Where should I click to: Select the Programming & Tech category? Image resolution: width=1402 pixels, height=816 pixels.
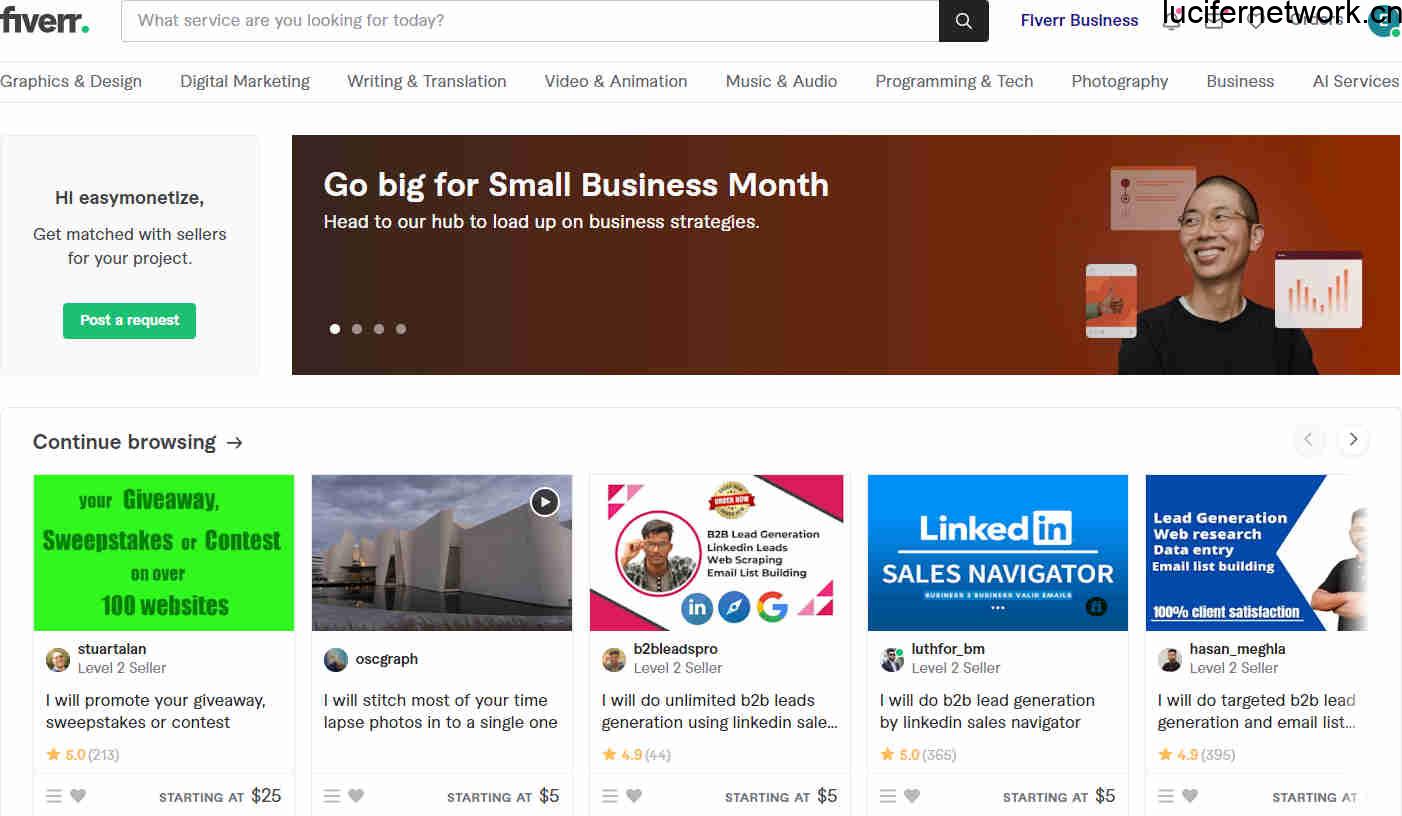click(x=954, y=81)
